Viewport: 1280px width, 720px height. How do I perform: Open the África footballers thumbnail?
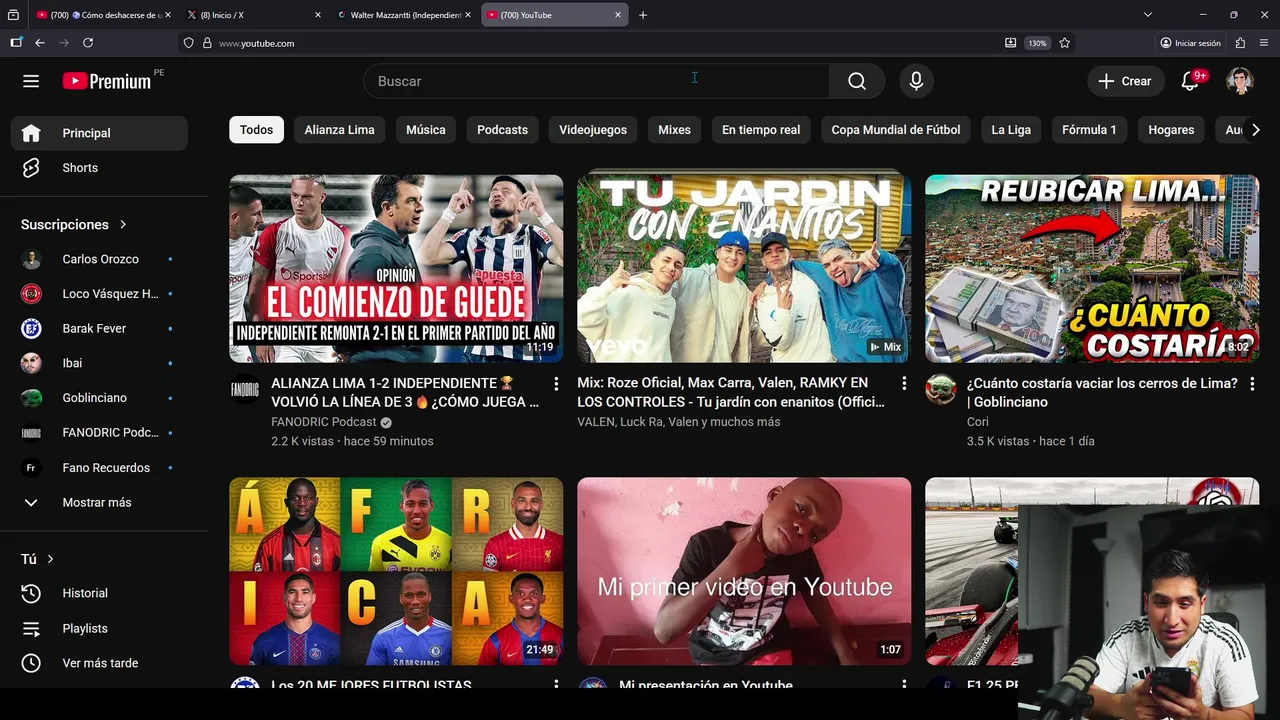(x=396, y=571)
